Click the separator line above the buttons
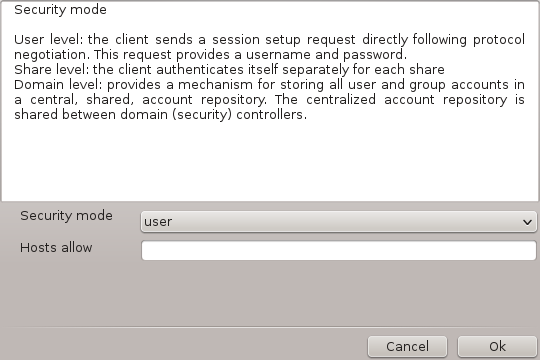The width and height of the screenshot is (540, 360). (x=270, y=327)
